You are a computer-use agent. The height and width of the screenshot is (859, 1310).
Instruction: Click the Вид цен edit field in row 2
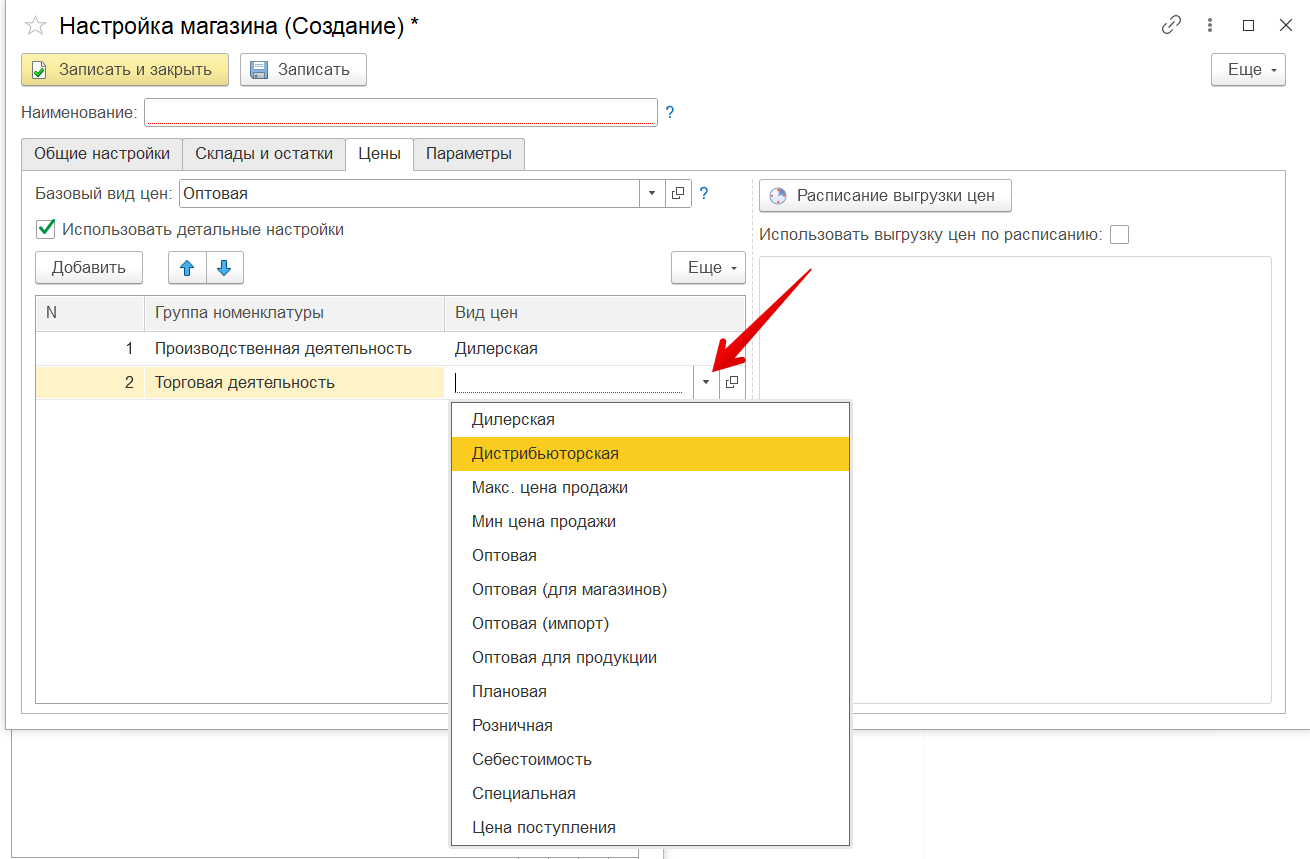[571, 382]
